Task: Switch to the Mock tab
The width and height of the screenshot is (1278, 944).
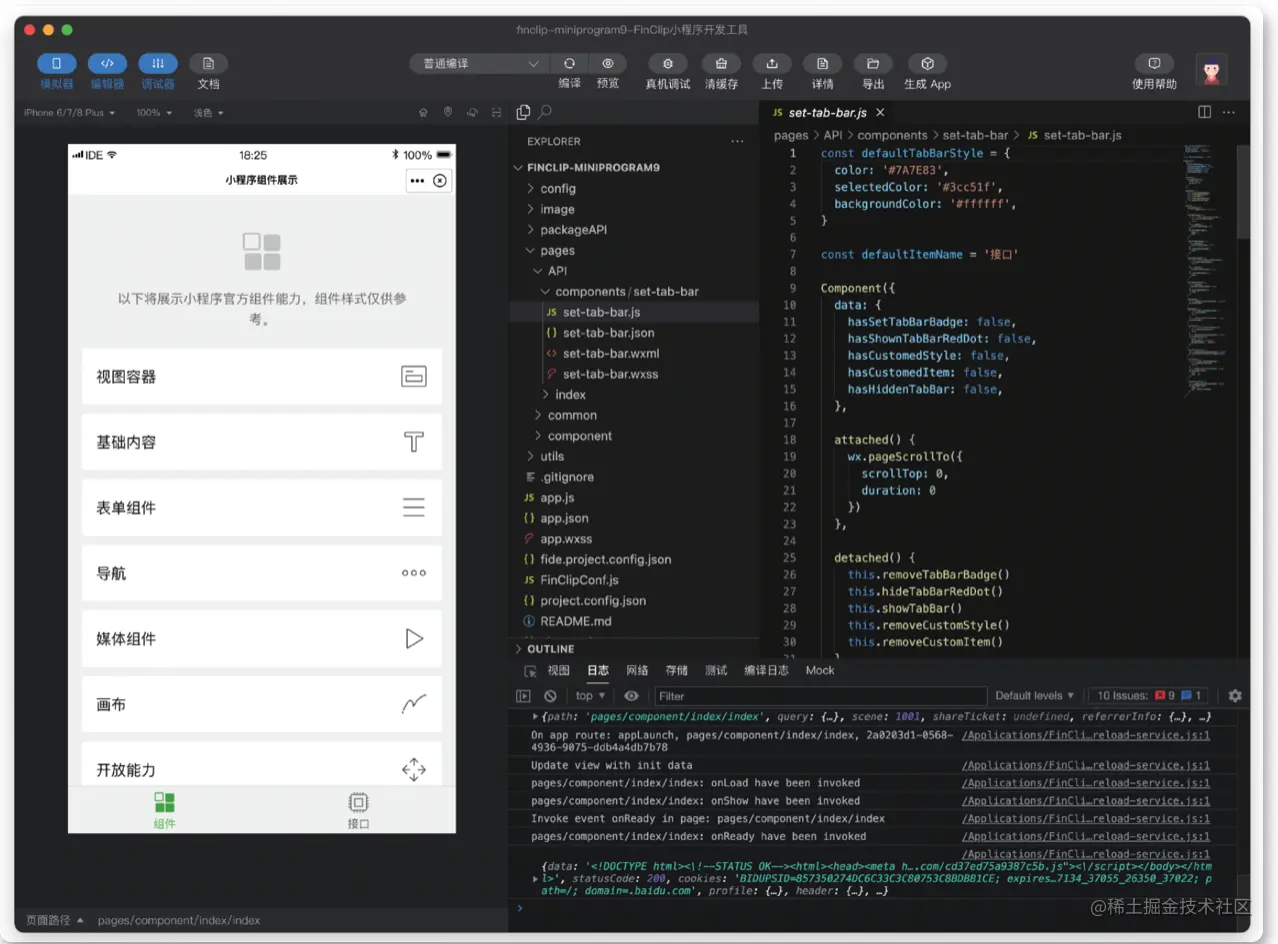Action: click(x=820, y=670)
